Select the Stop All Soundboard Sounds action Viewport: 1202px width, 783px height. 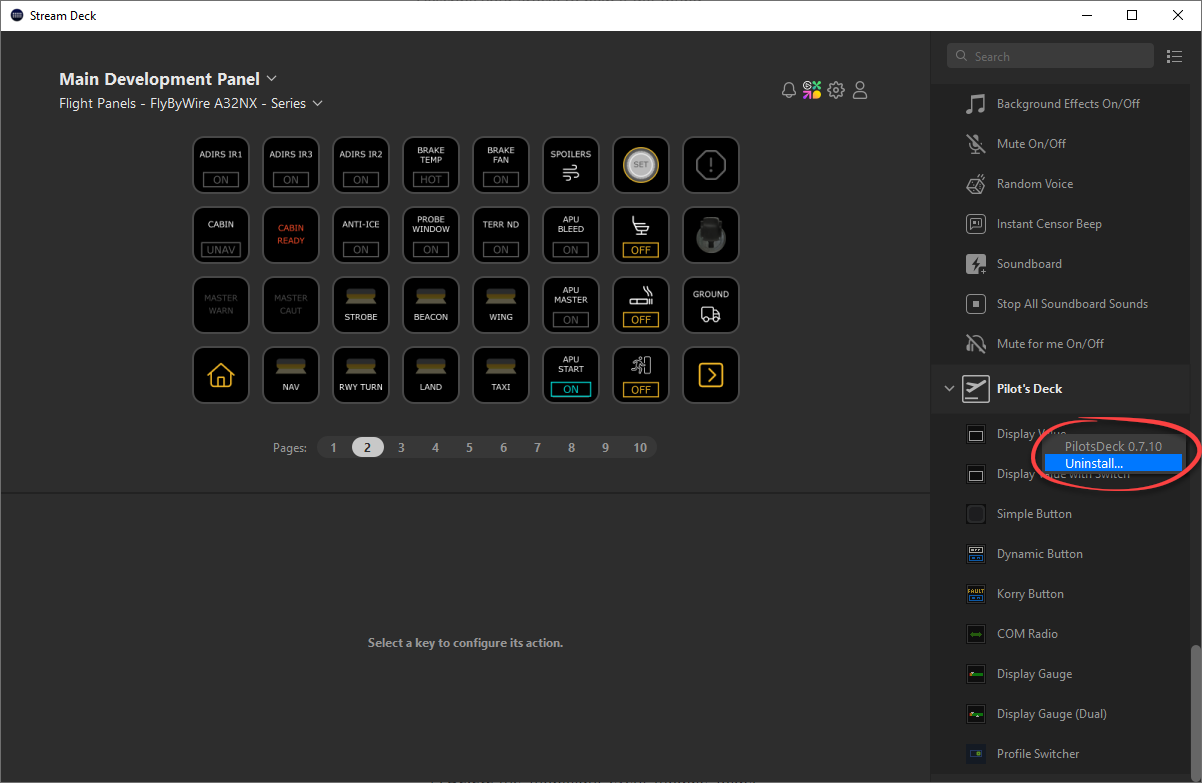[1061, 304]
